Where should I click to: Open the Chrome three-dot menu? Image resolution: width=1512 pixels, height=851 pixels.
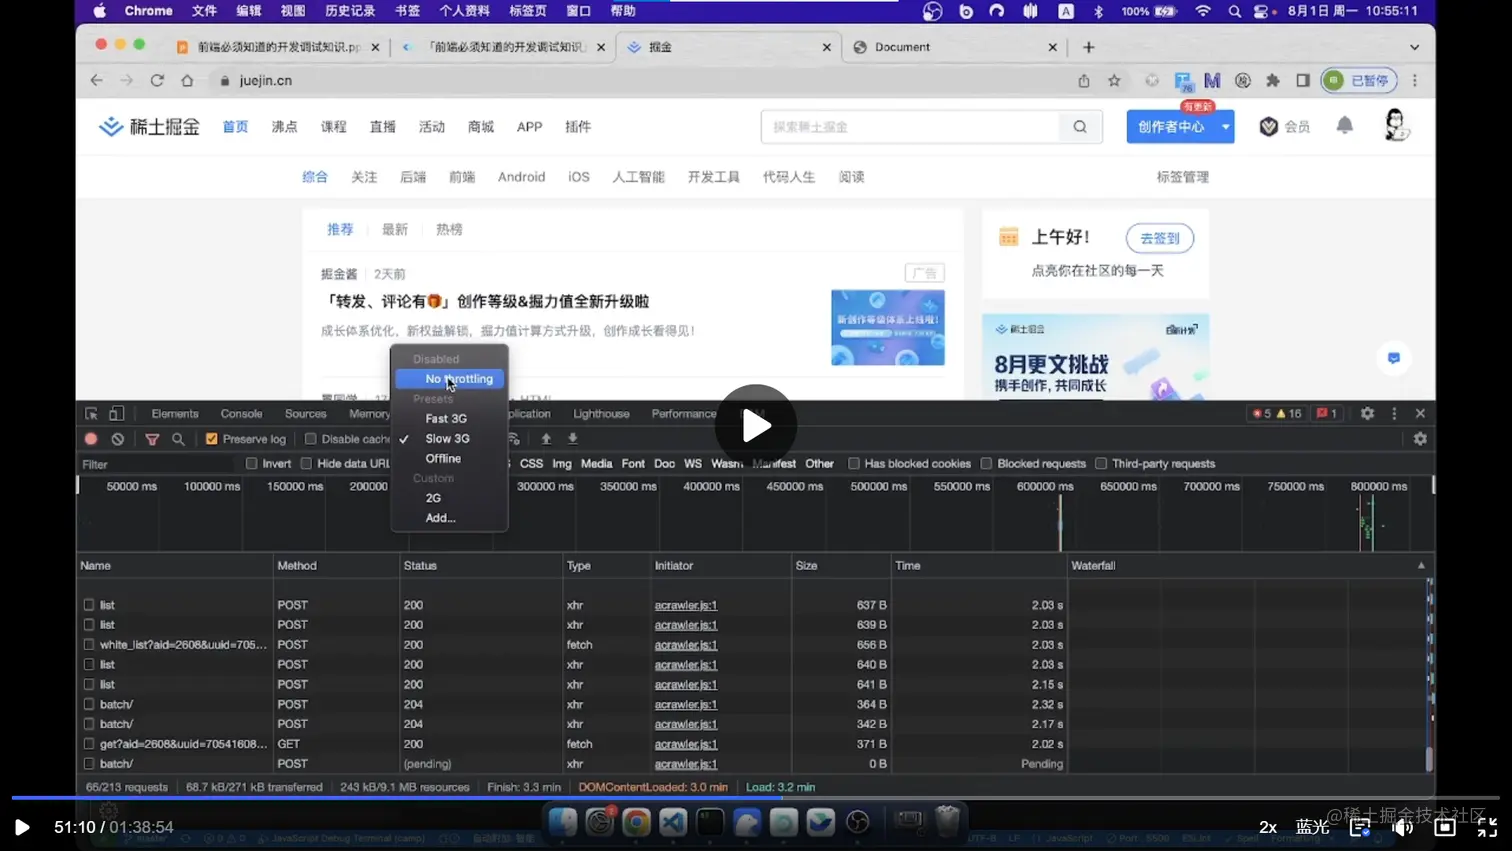(x=1415, y=81)
